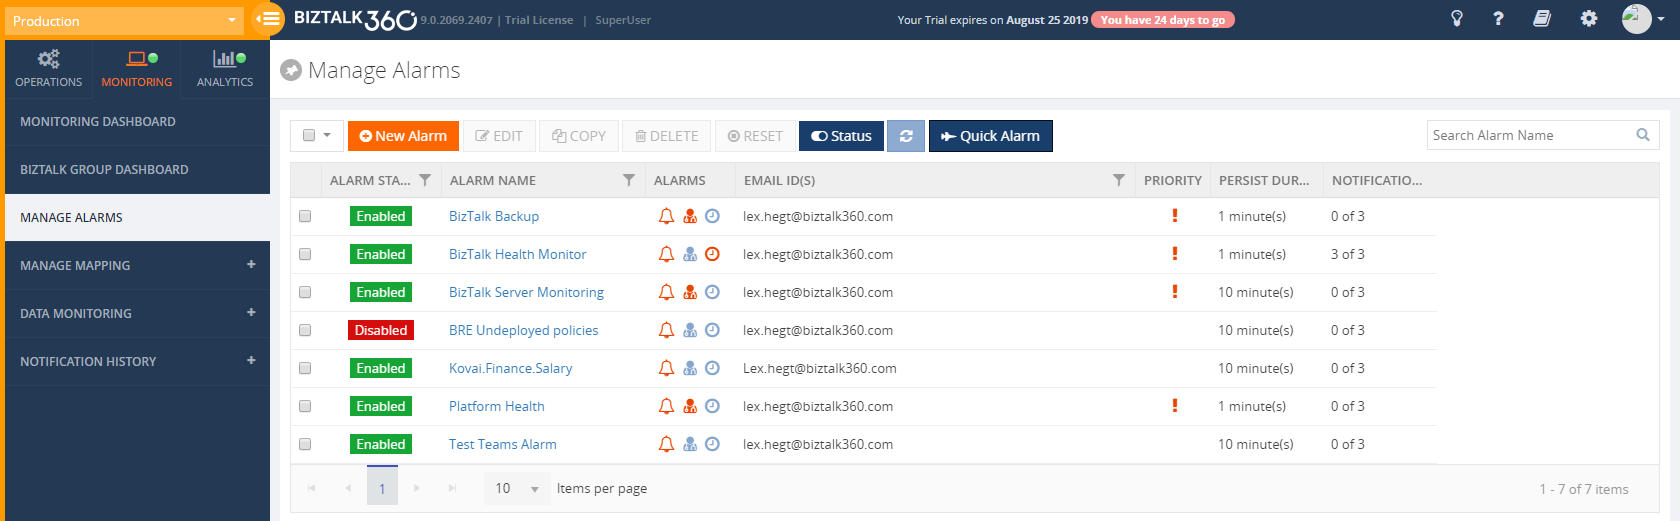Image resolution: width=1680 pixels, height=521 pixels.
Task: Click the lightbulb tips icon in header
Action: tap(1457, 19)
